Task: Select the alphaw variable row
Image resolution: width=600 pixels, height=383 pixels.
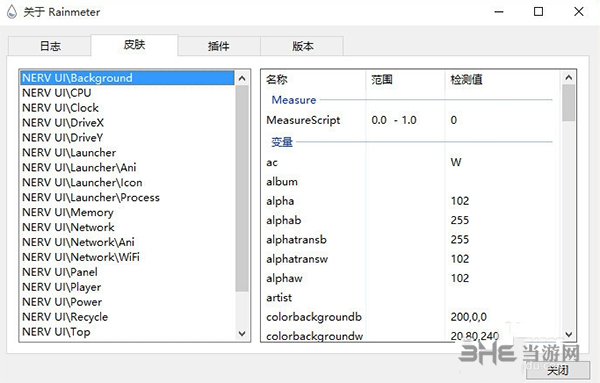Action: coord(411,278)
